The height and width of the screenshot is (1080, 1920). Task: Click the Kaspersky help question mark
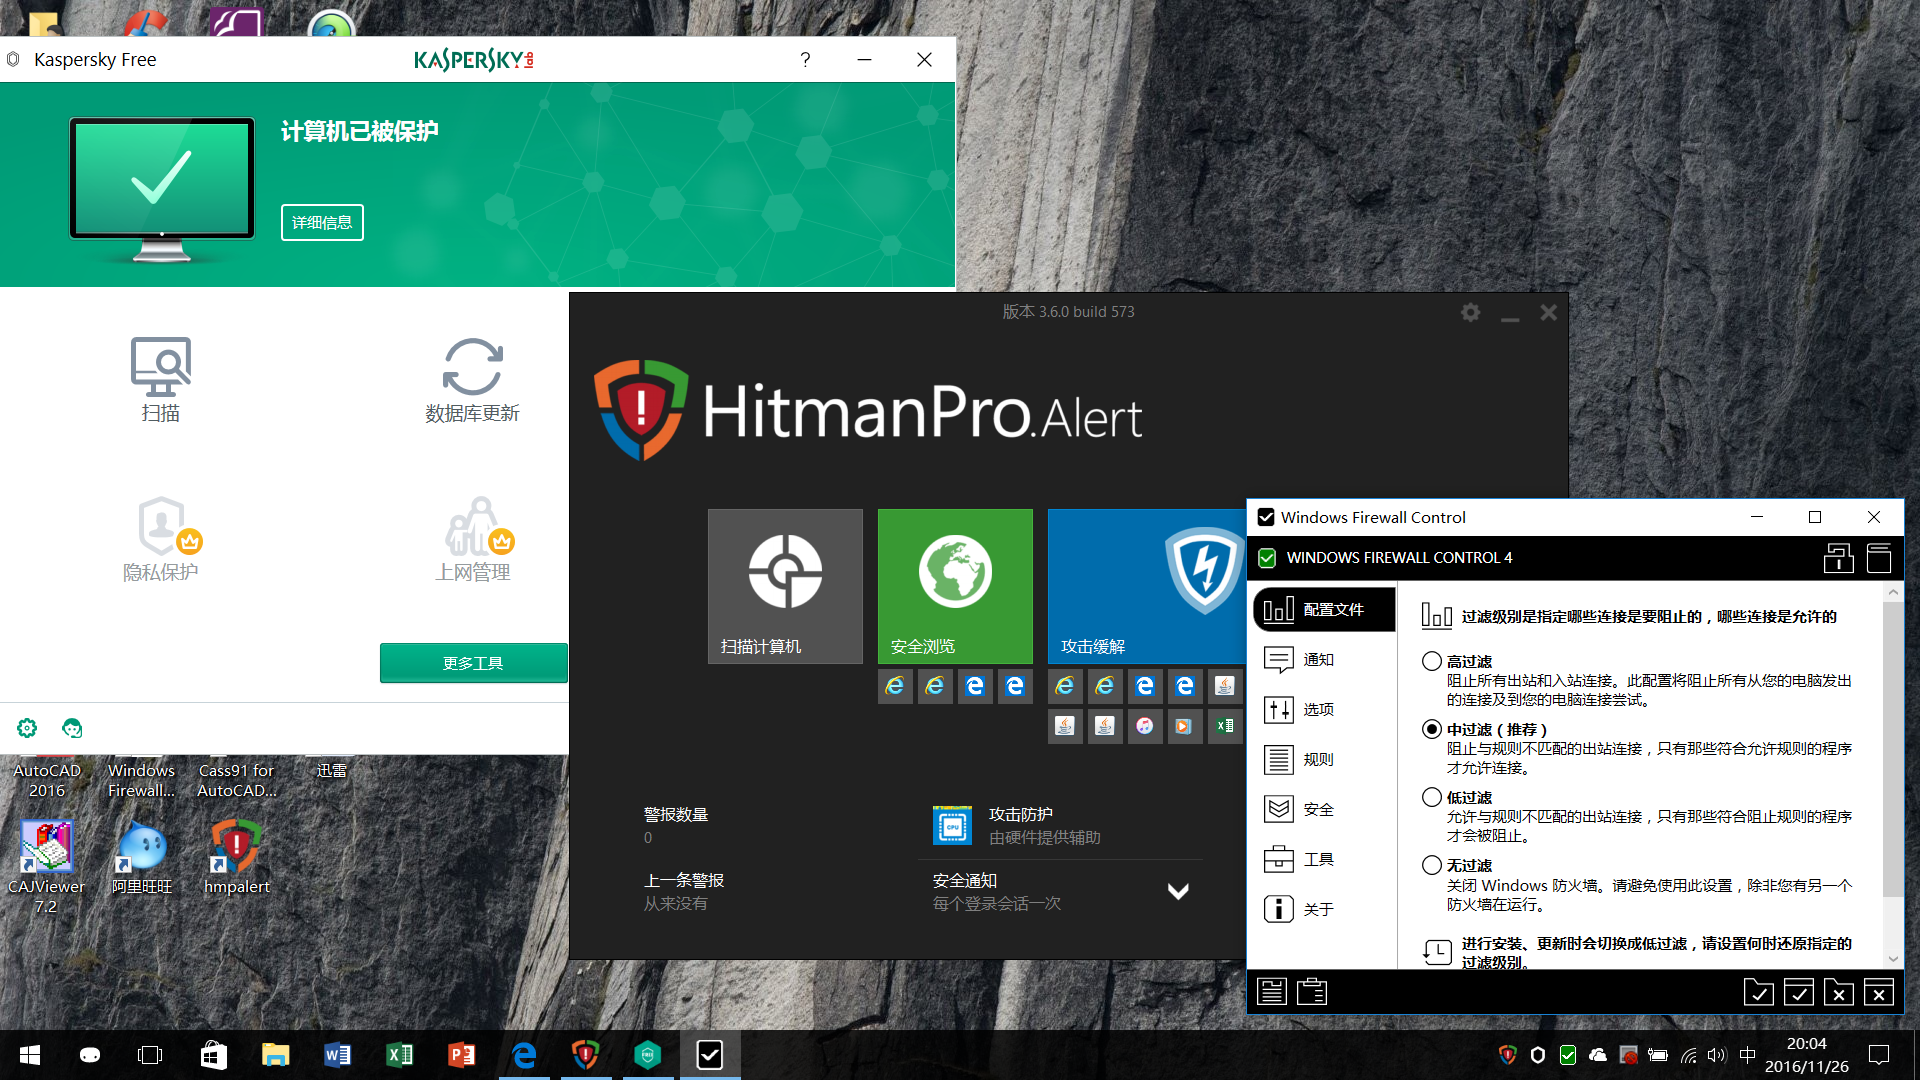coord(805,59)
